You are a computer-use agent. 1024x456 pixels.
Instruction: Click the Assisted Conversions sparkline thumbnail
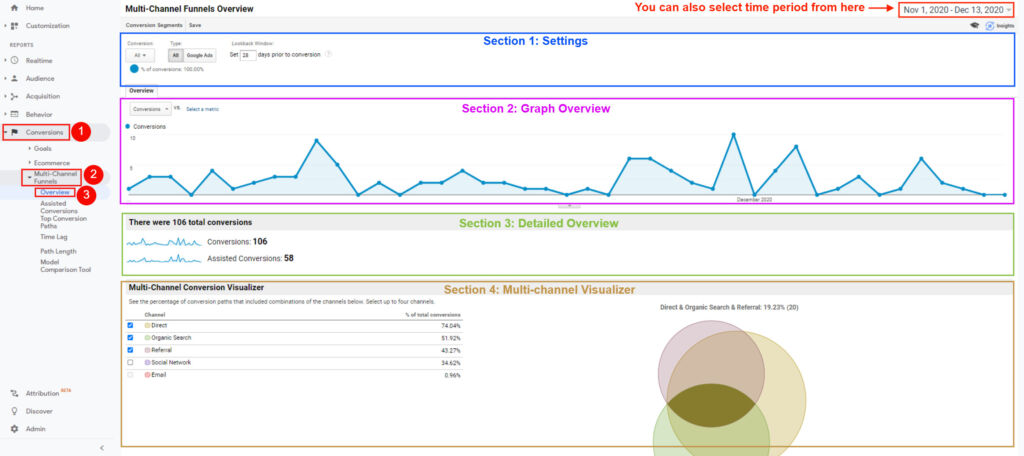[x=164, y=259]
